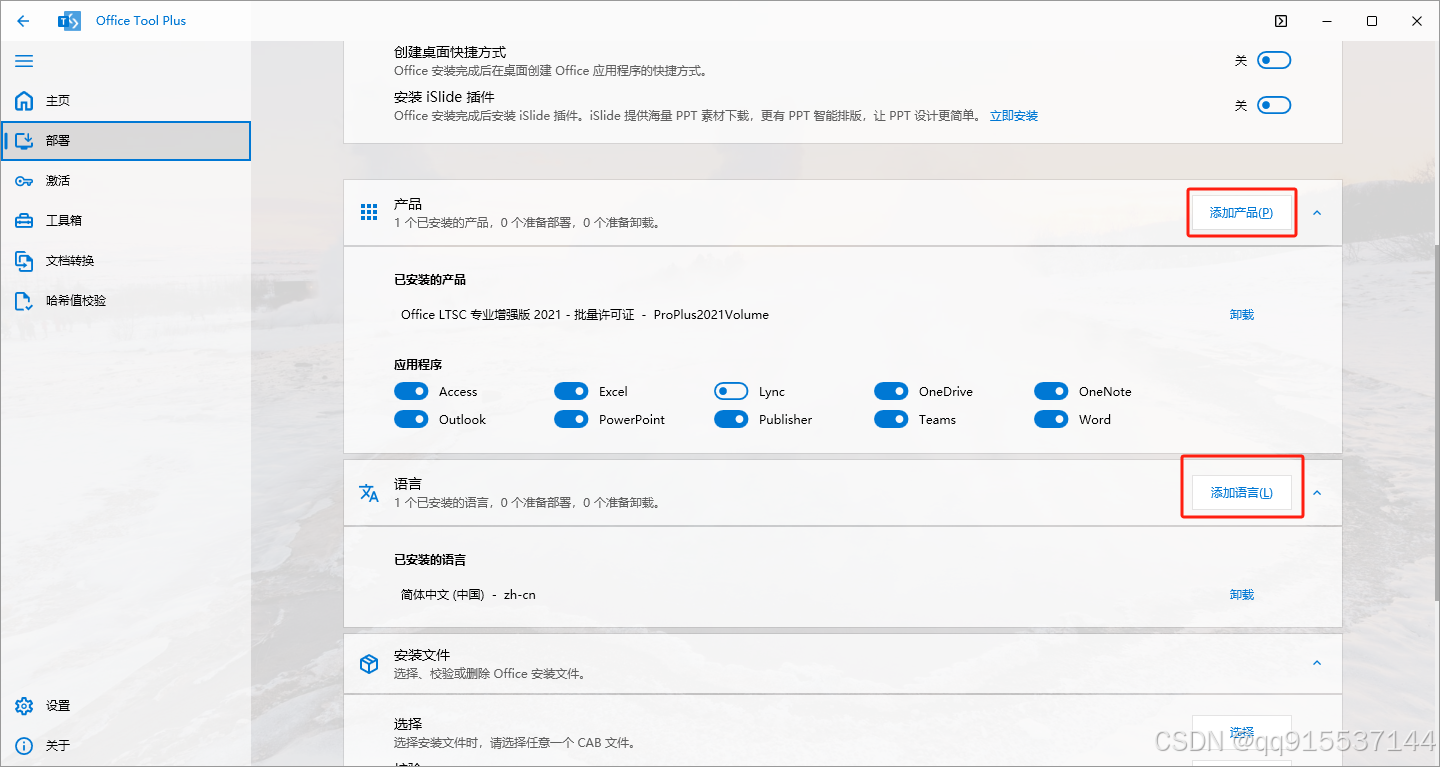Open 哈希值校验 in sidebar
Screen dimensions: 1440x767
[125, 301]
